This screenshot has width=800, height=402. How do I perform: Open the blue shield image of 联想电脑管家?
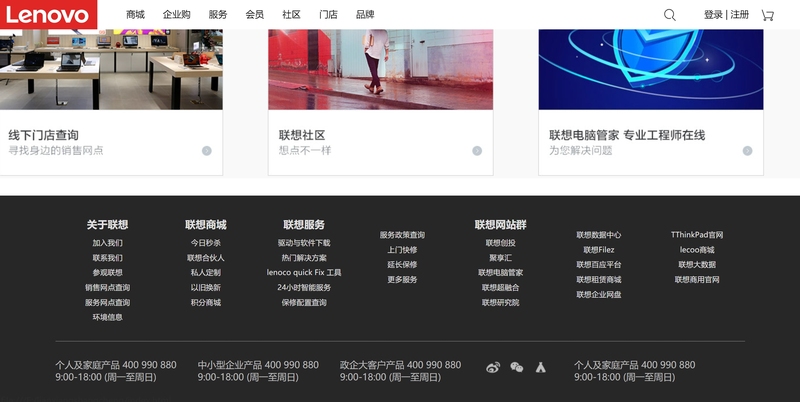651,69
